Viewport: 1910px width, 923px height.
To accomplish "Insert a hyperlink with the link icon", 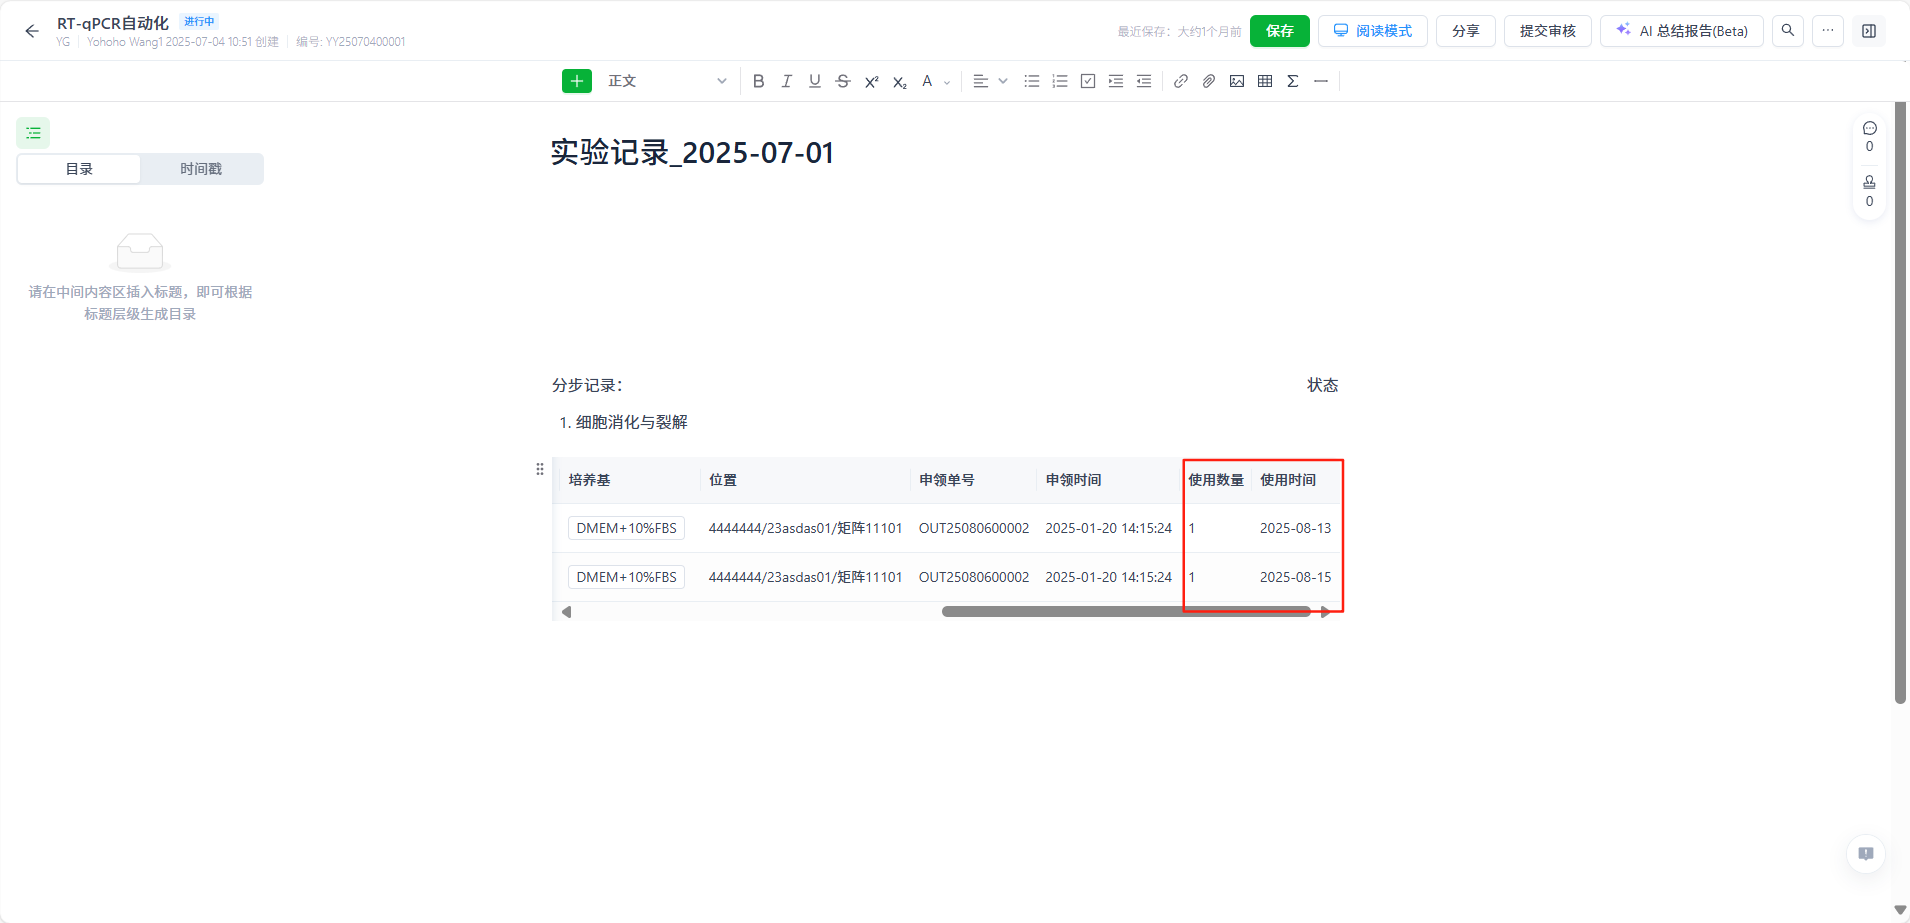I will coord(1181,81).
